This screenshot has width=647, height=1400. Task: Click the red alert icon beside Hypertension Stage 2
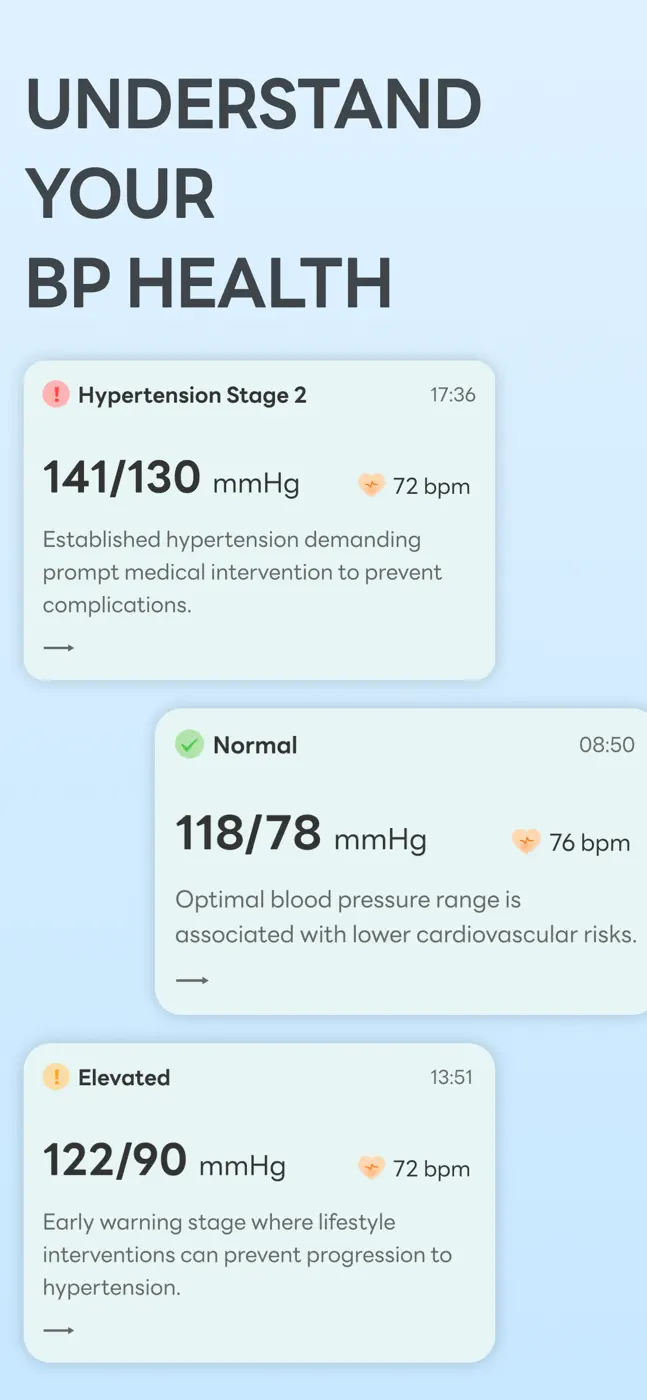click(x=56, y=394)
